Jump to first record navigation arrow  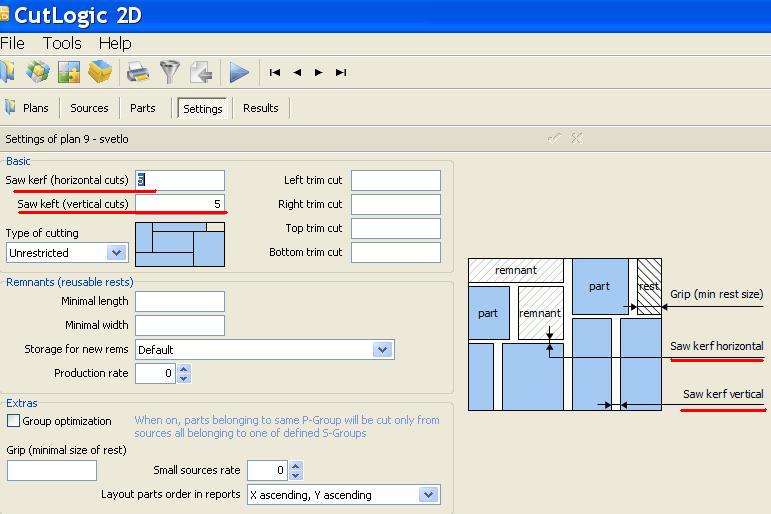coord(275,72)
